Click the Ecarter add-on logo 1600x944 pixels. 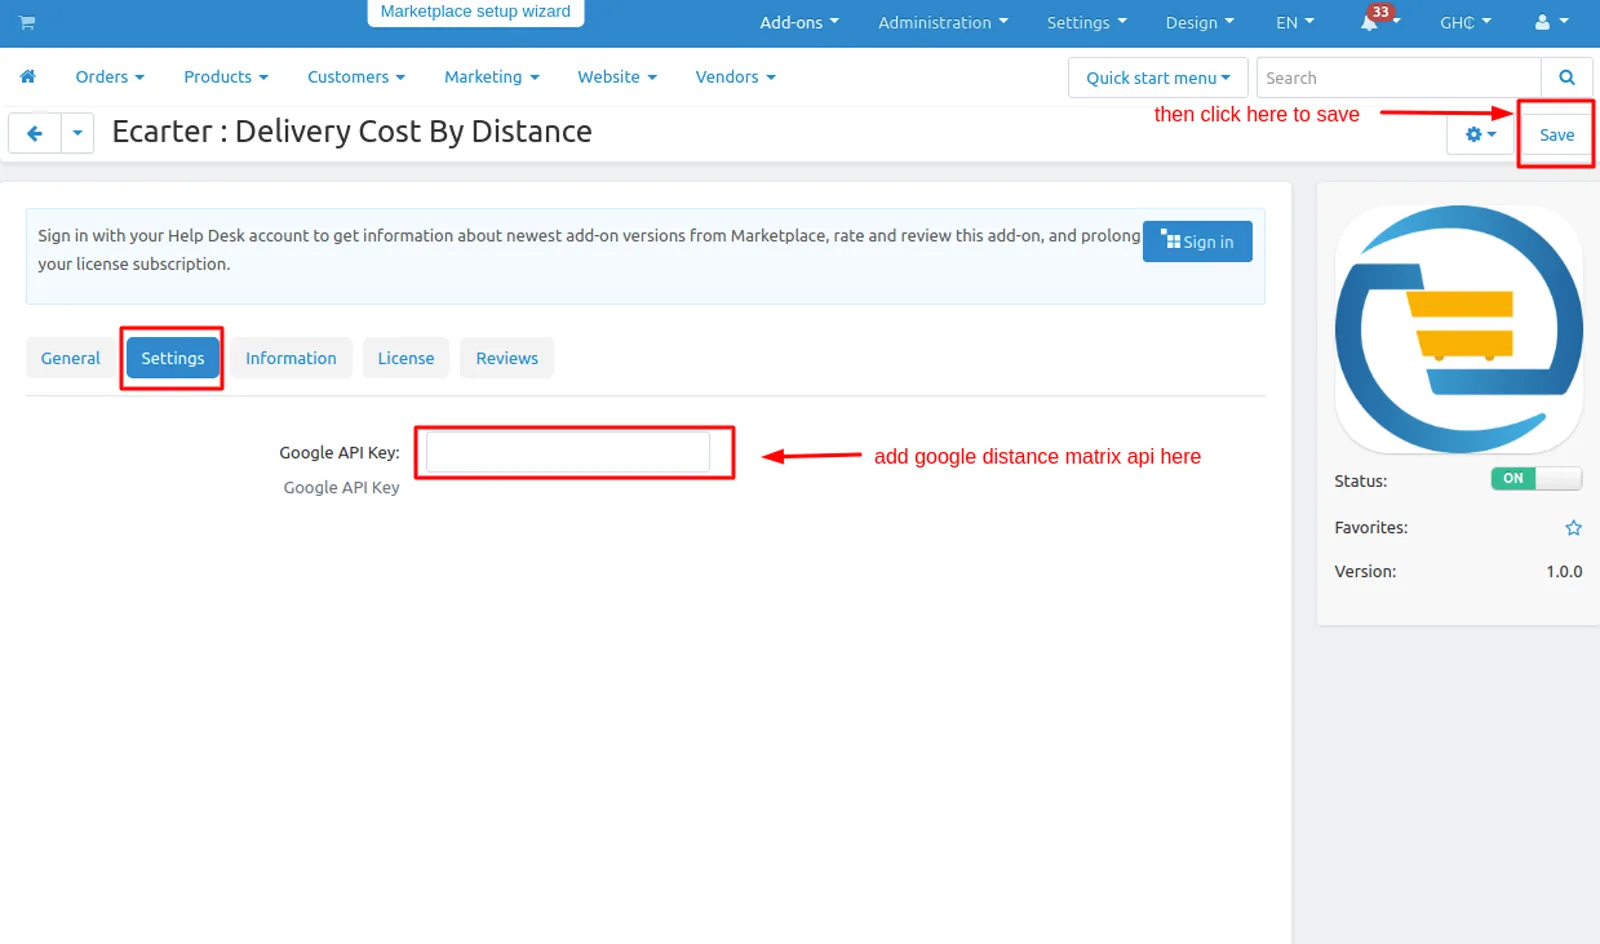point(1458,329)
